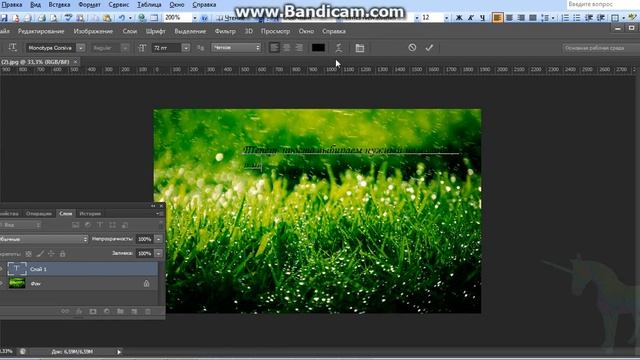The image size is (640, 360).
Task: Open the opacity slider dropdown
Action: click(x=158, y=239)
